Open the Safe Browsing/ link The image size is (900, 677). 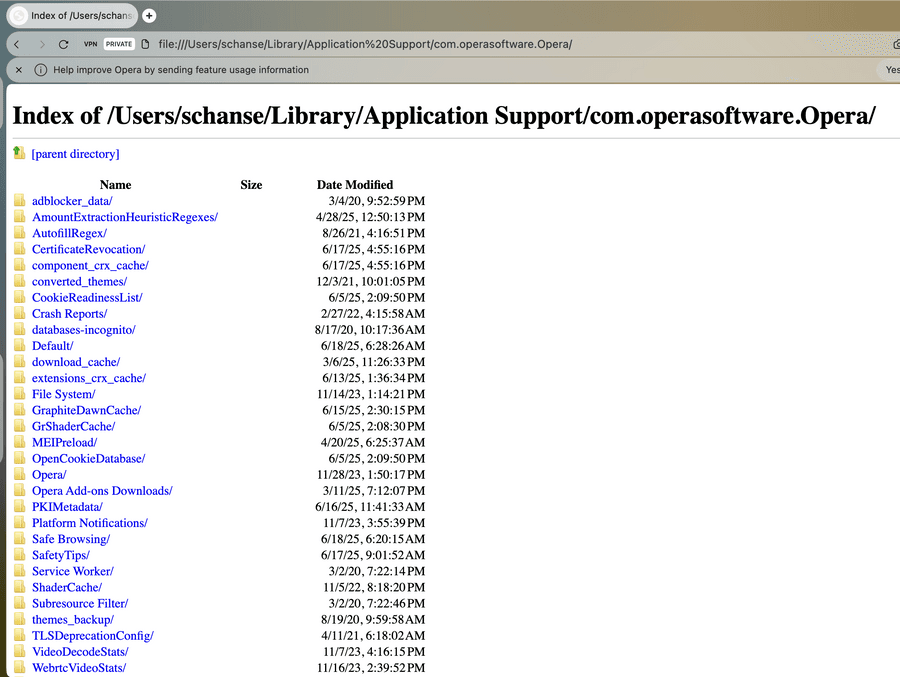[x=71, y=539]
